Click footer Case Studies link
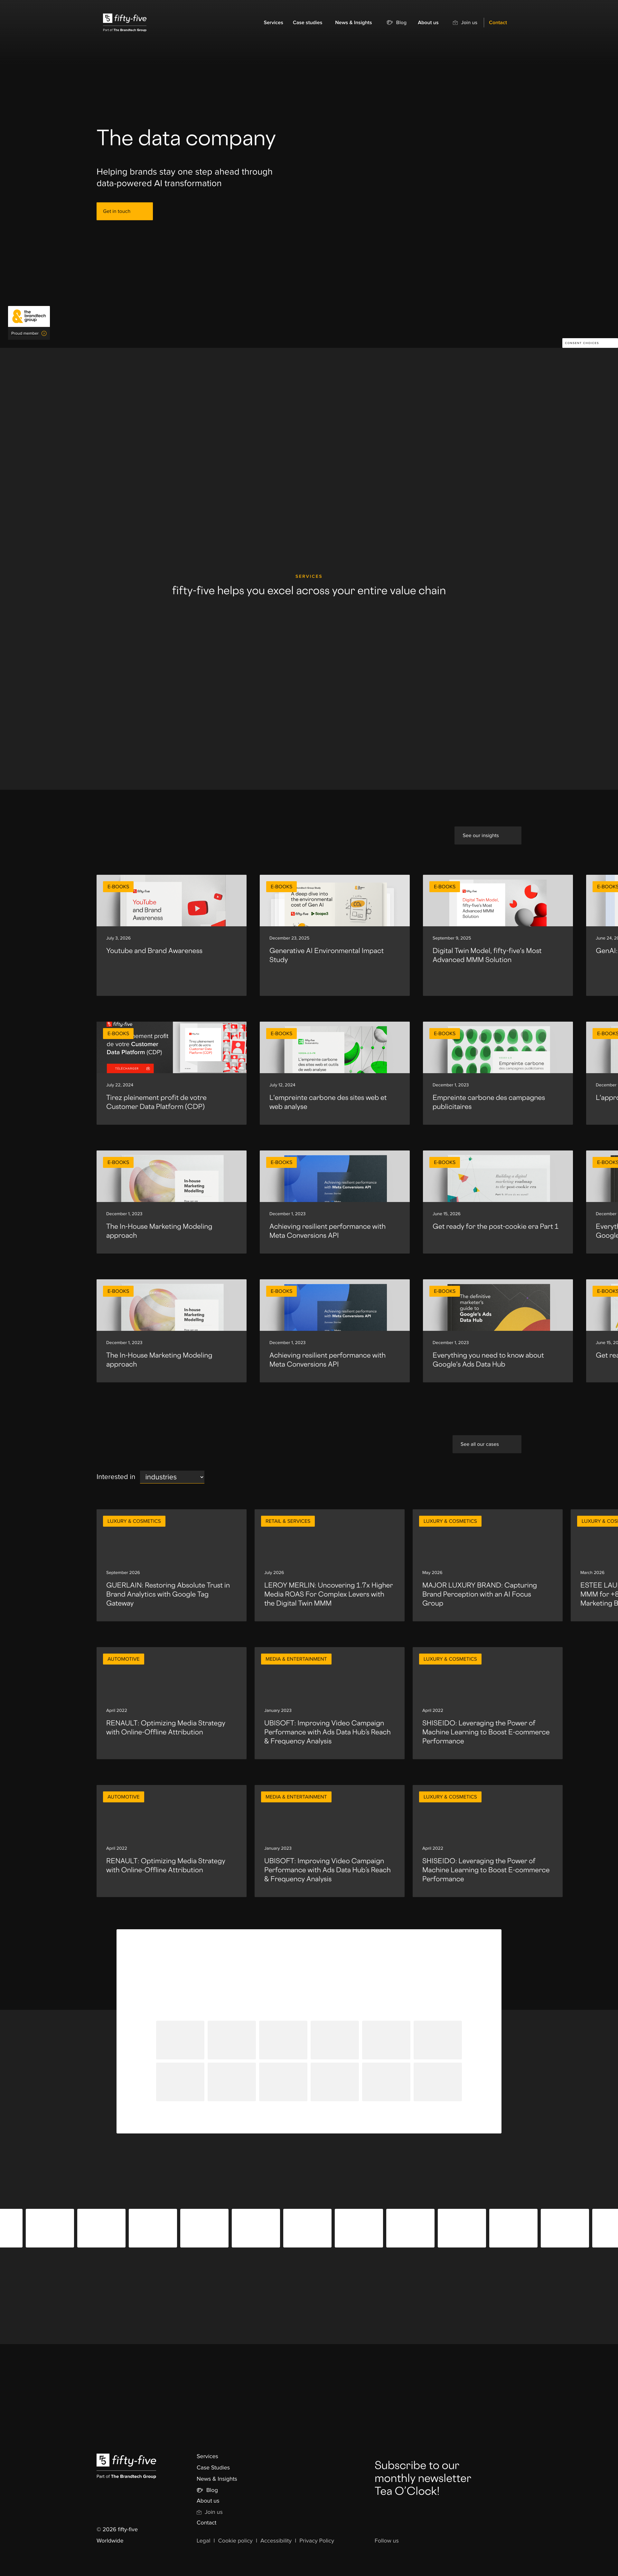 point(213,2468)
